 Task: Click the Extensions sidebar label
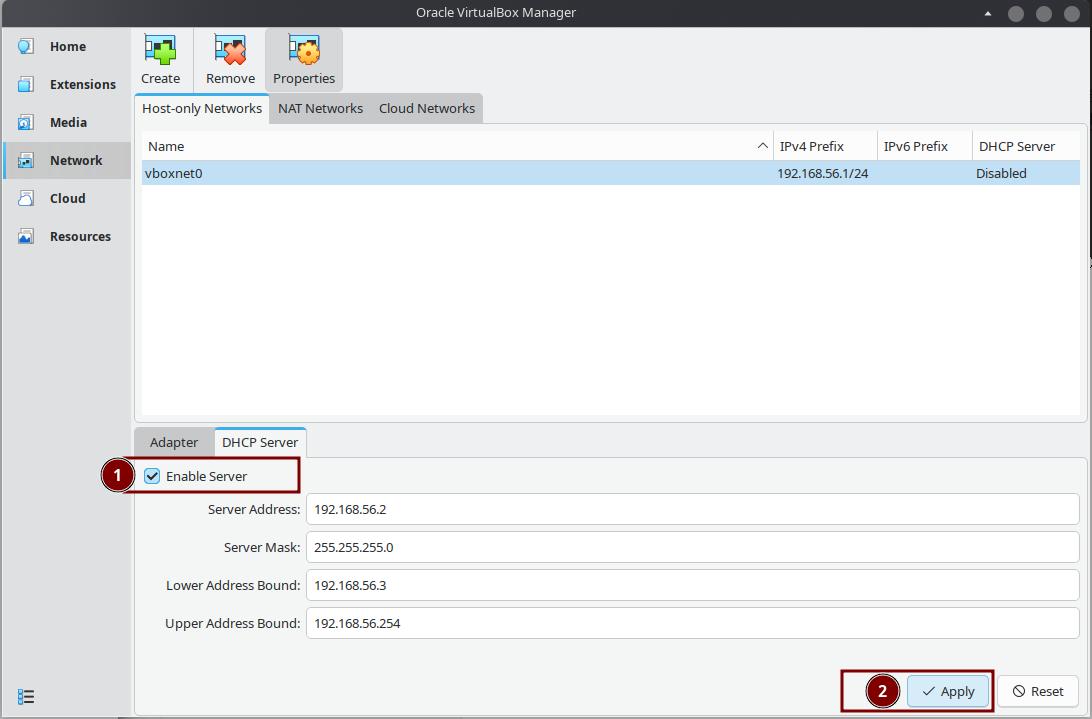(x=83, y=84)
